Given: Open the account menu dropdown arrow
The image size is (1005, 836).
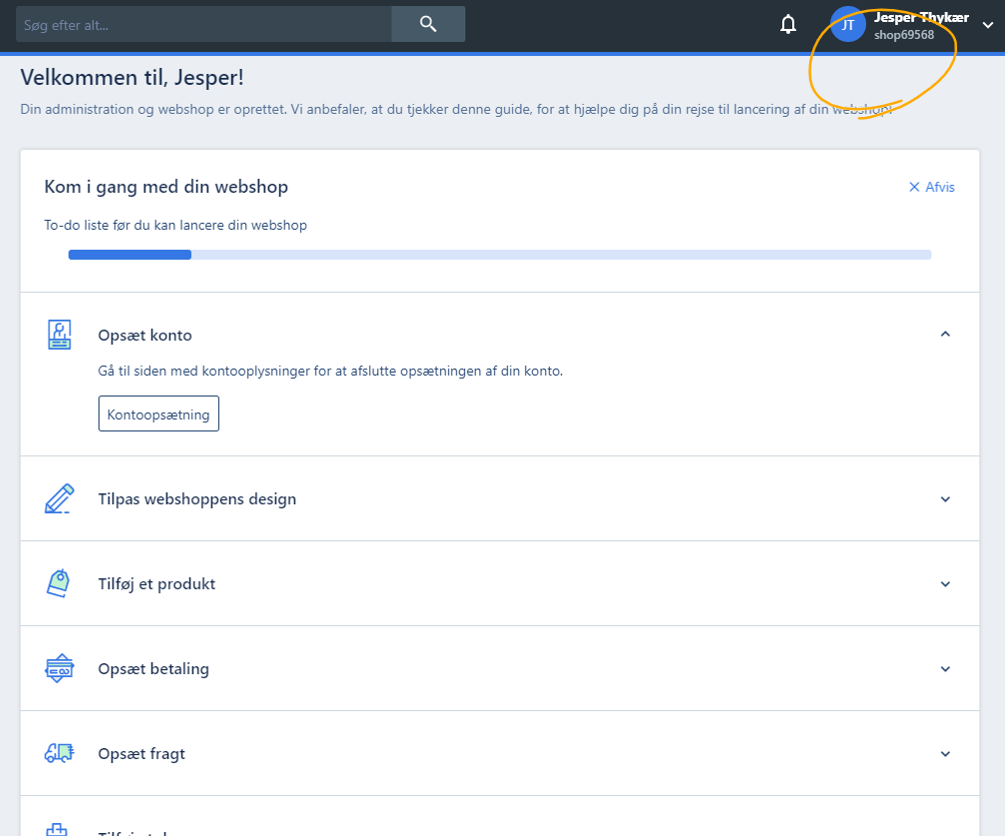Looking at the screenshot, I should (x=988, y=25).
